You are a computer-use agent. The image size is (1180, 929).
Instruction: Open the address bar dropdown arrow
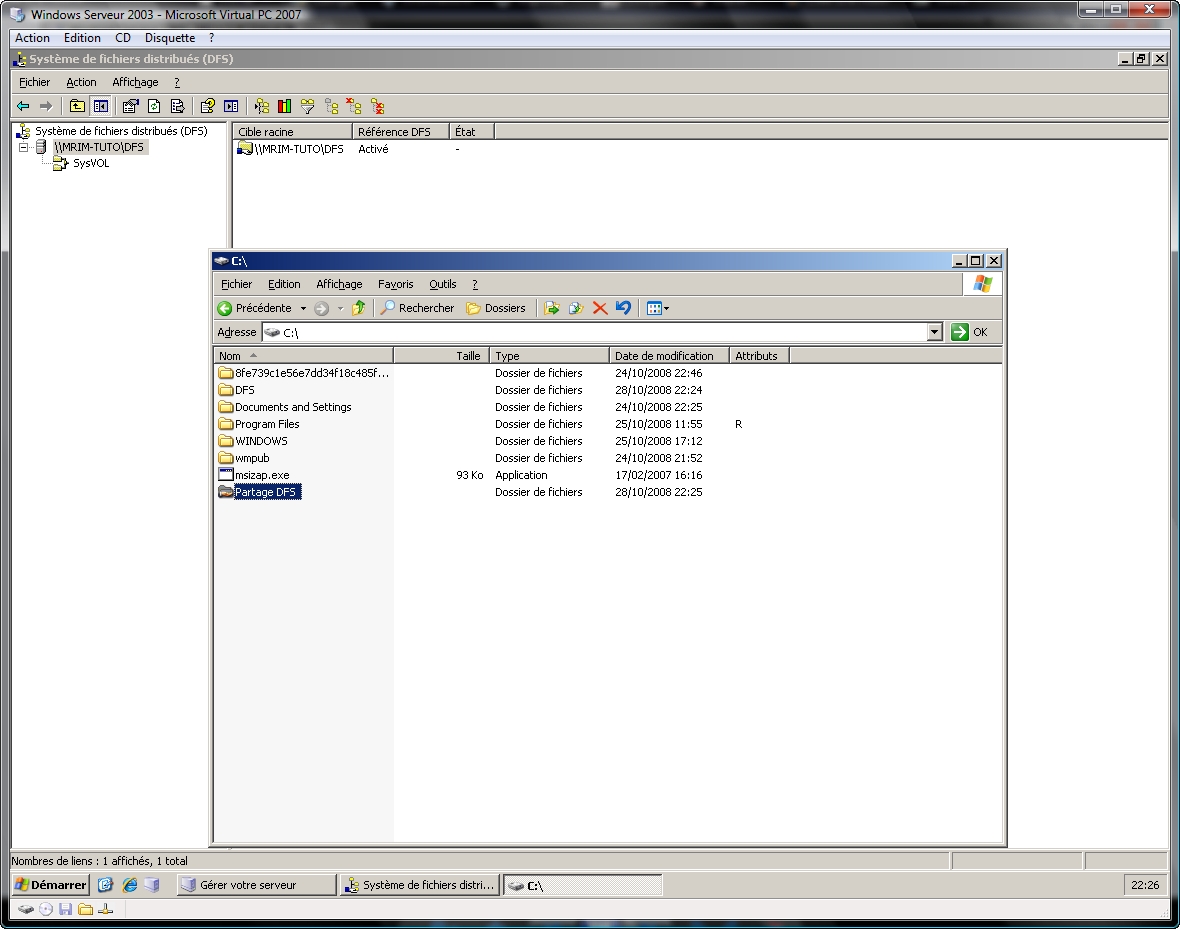(935, 332)
